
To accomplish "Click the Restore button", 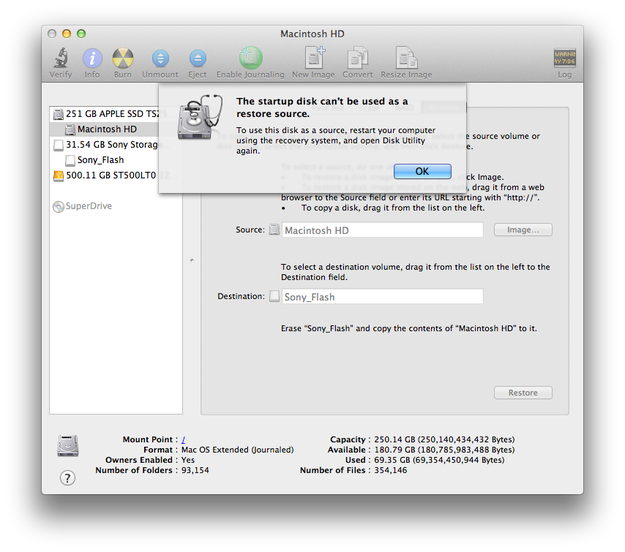I will pos(523,393).
